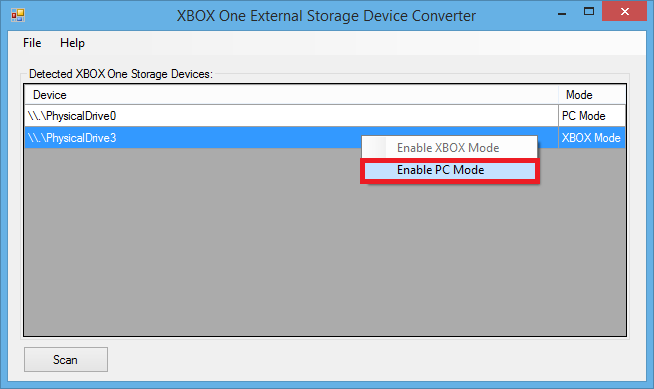Image resolution: width=654 pixels, height=389 pixels.
Task: Click the PC Mode cell of PhysicalDrive0
Action: coord(592,116)
